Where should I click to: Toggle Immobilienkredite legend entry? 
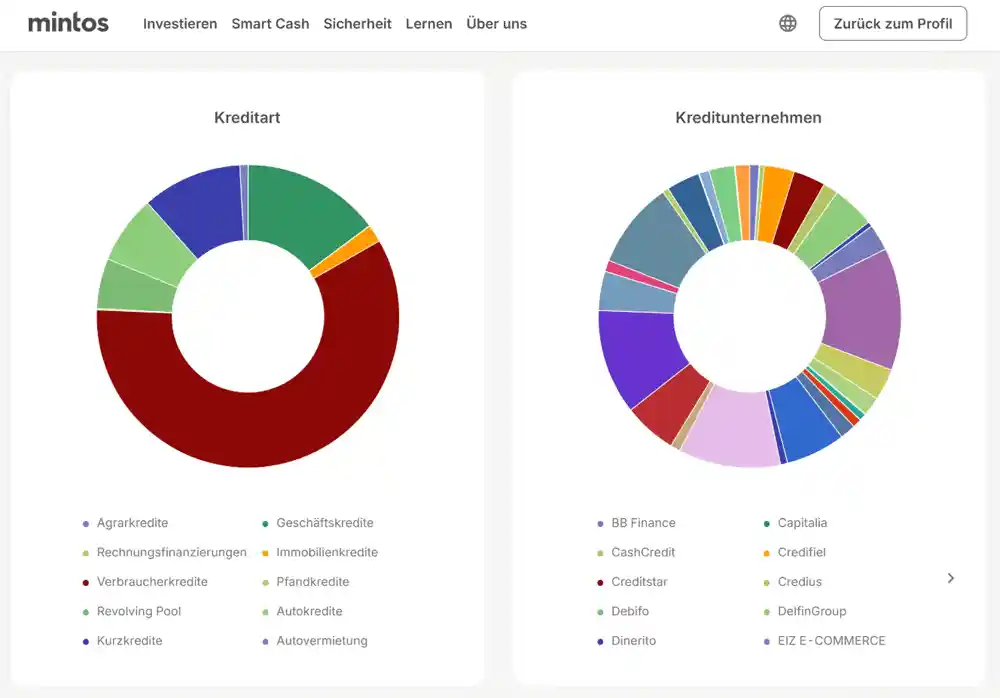click(x=320, y=553)
